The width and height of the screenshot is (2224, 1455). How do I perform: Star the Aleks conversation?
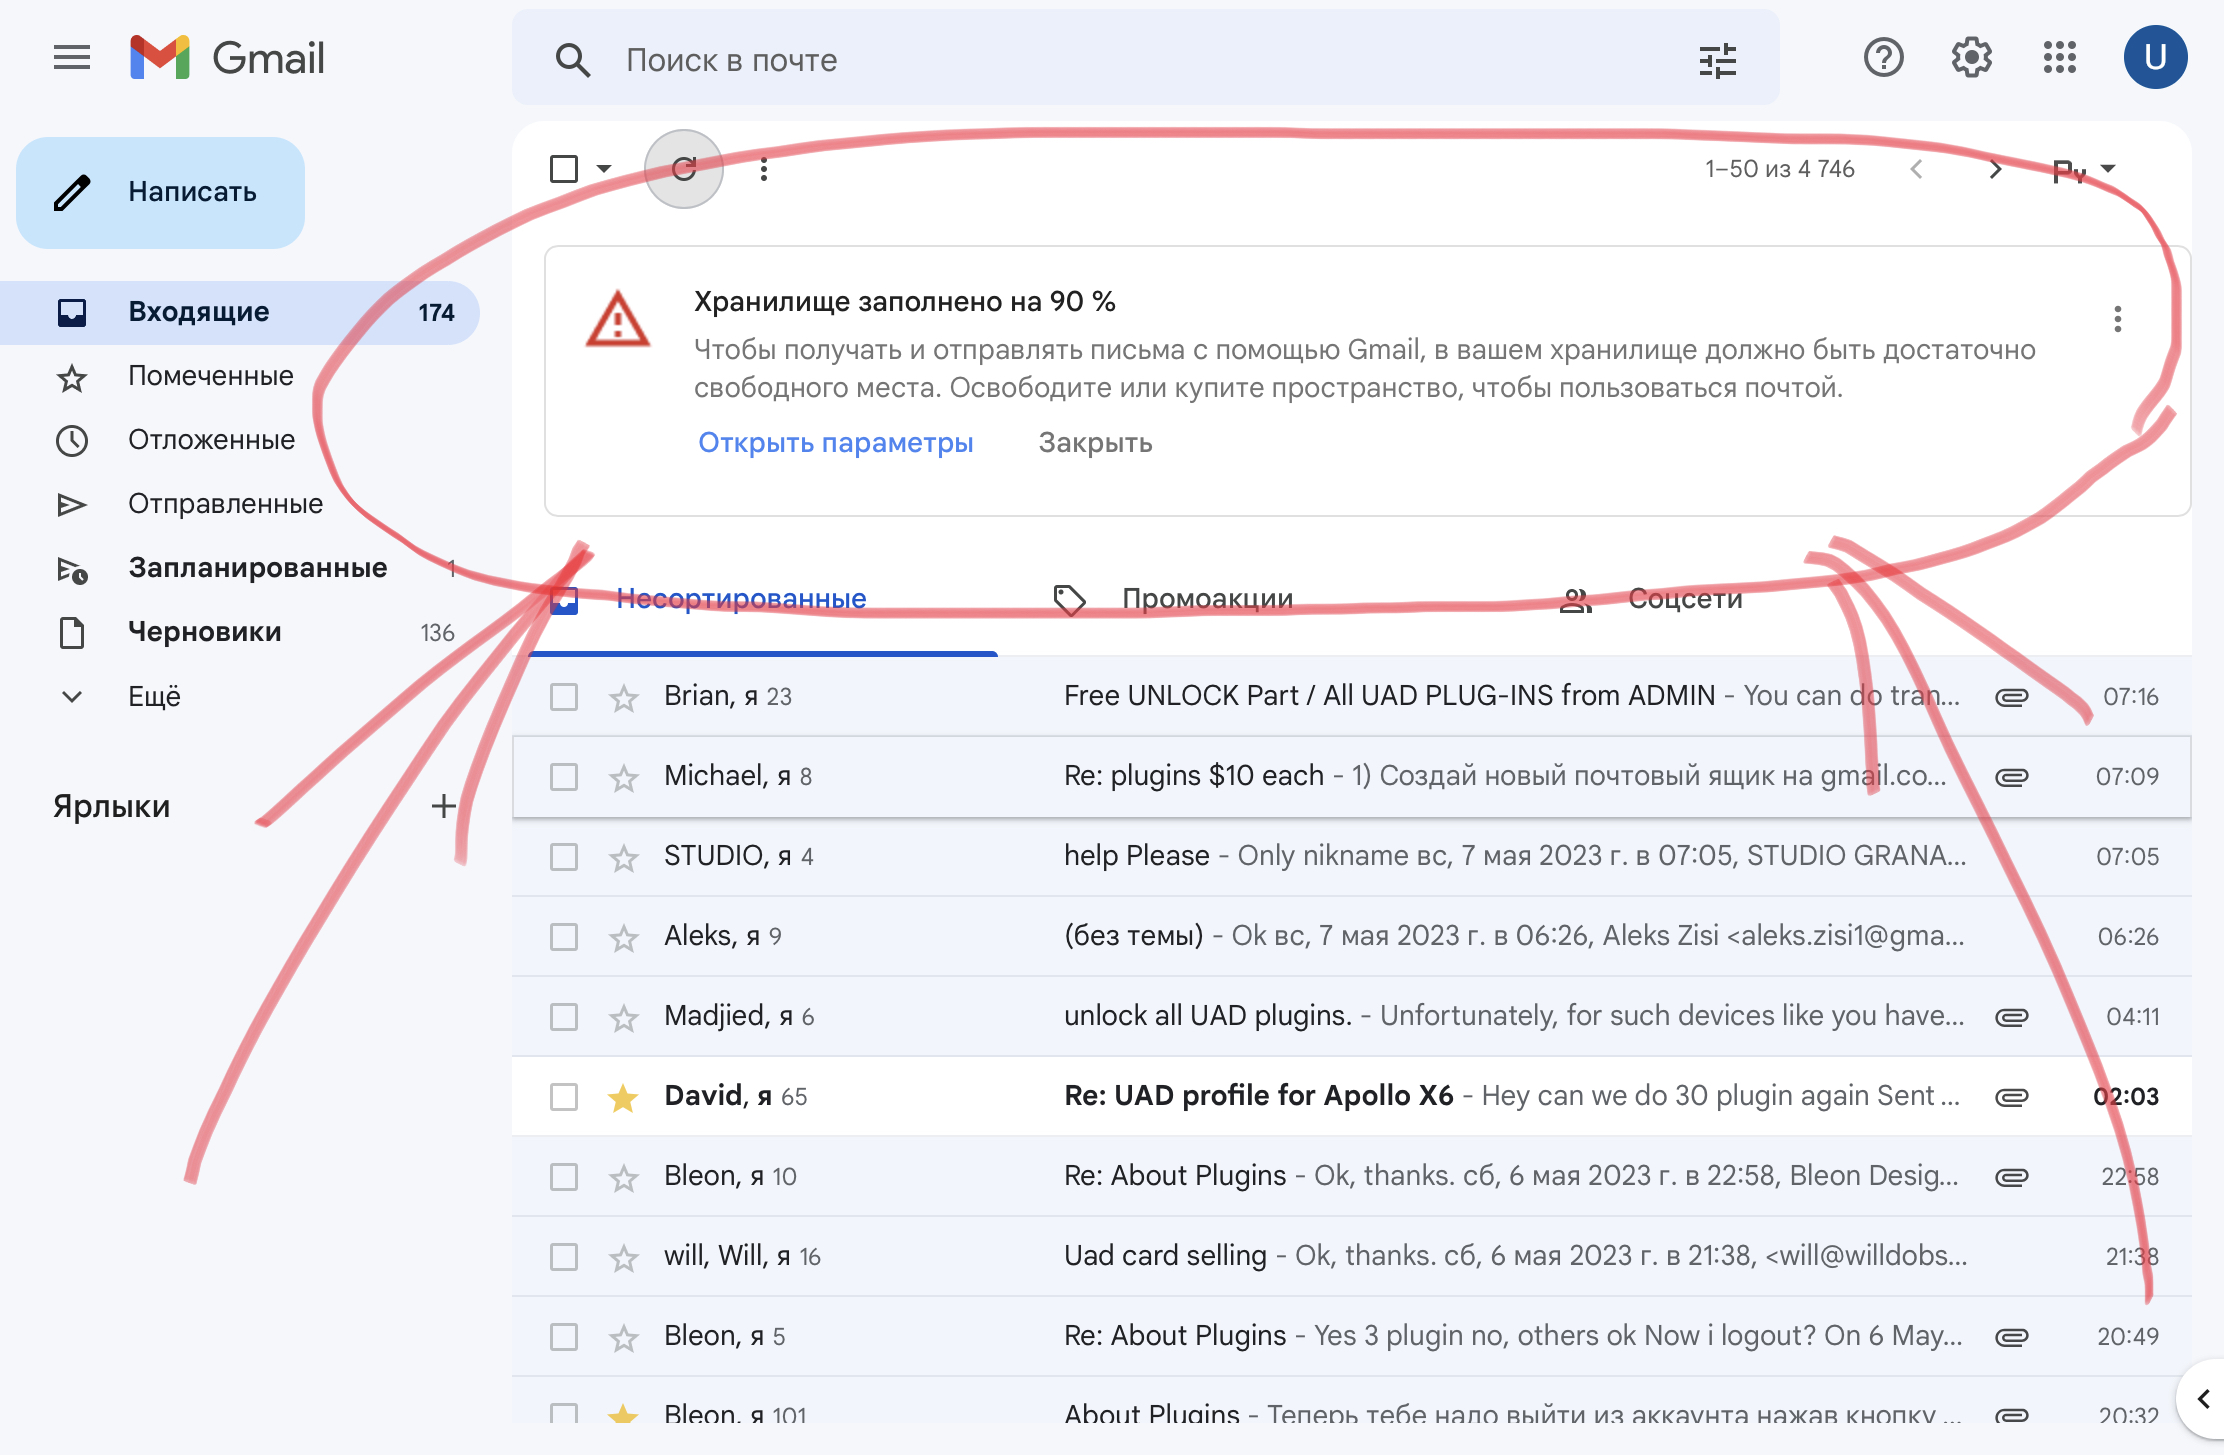click(624, 937)
